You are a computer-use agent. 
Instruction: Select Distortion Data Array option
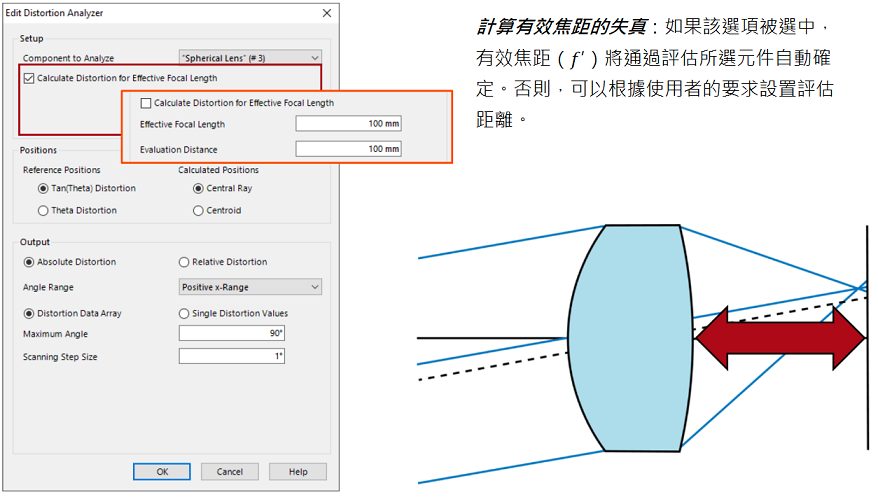29,313
